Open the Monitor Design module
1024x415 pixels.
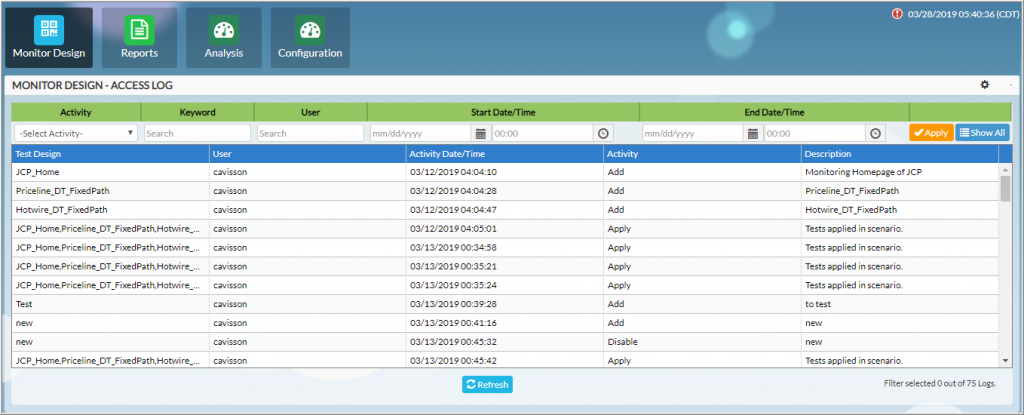pos(49,38)
